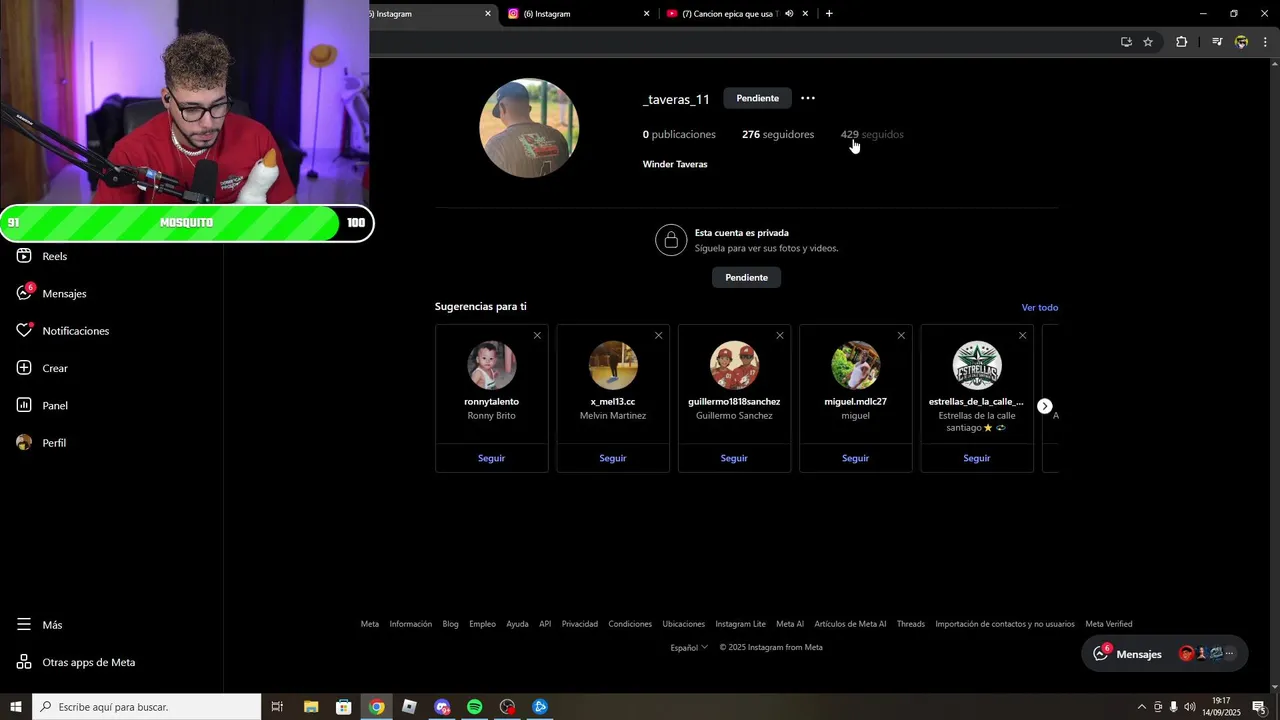The height and width of the screenshot is (720, 1280).
Task: Dismiss the x_mel13.cc suggestion
Action: pos(658,336)
